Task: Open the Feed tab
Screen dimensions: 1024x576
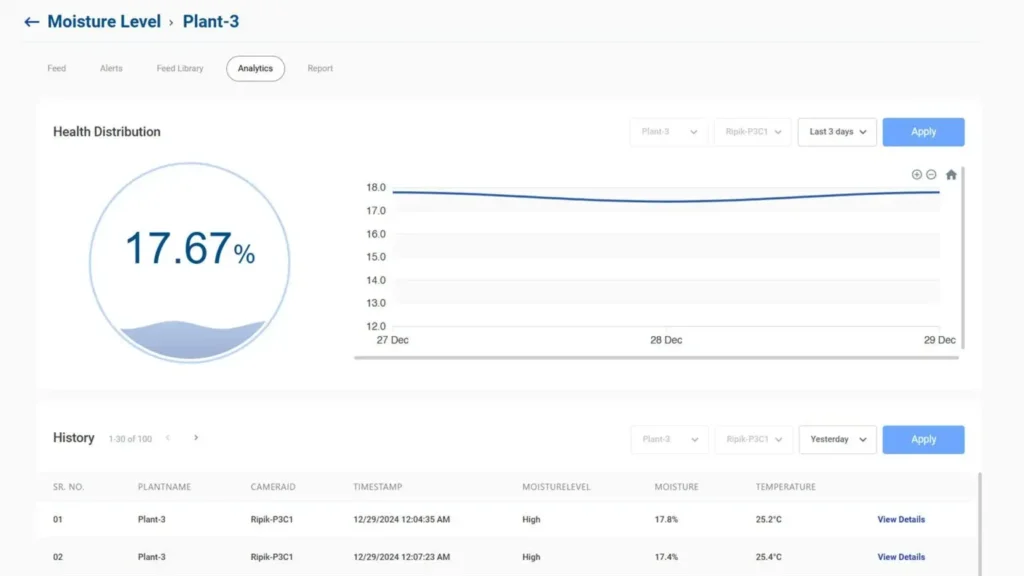Action: pyautogui.click(x=57, y=69)
